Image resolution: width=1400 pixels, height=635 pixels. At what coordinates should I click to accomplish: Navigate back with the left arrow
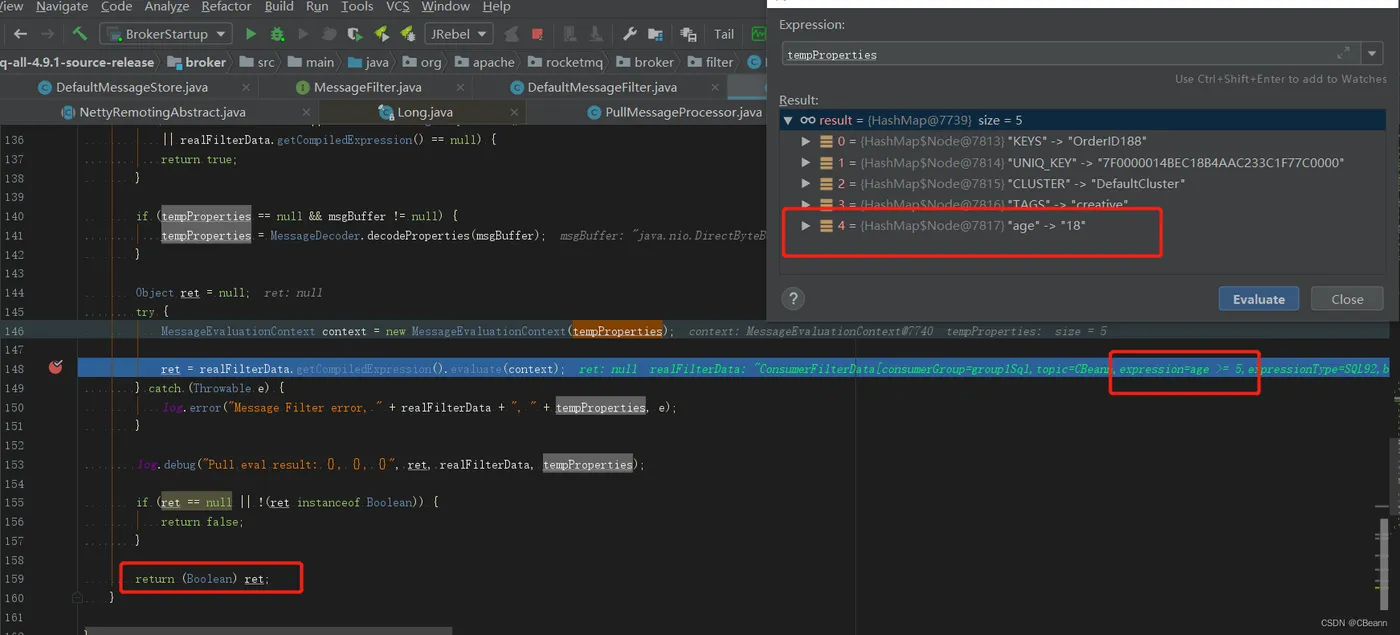coord(20,34)
